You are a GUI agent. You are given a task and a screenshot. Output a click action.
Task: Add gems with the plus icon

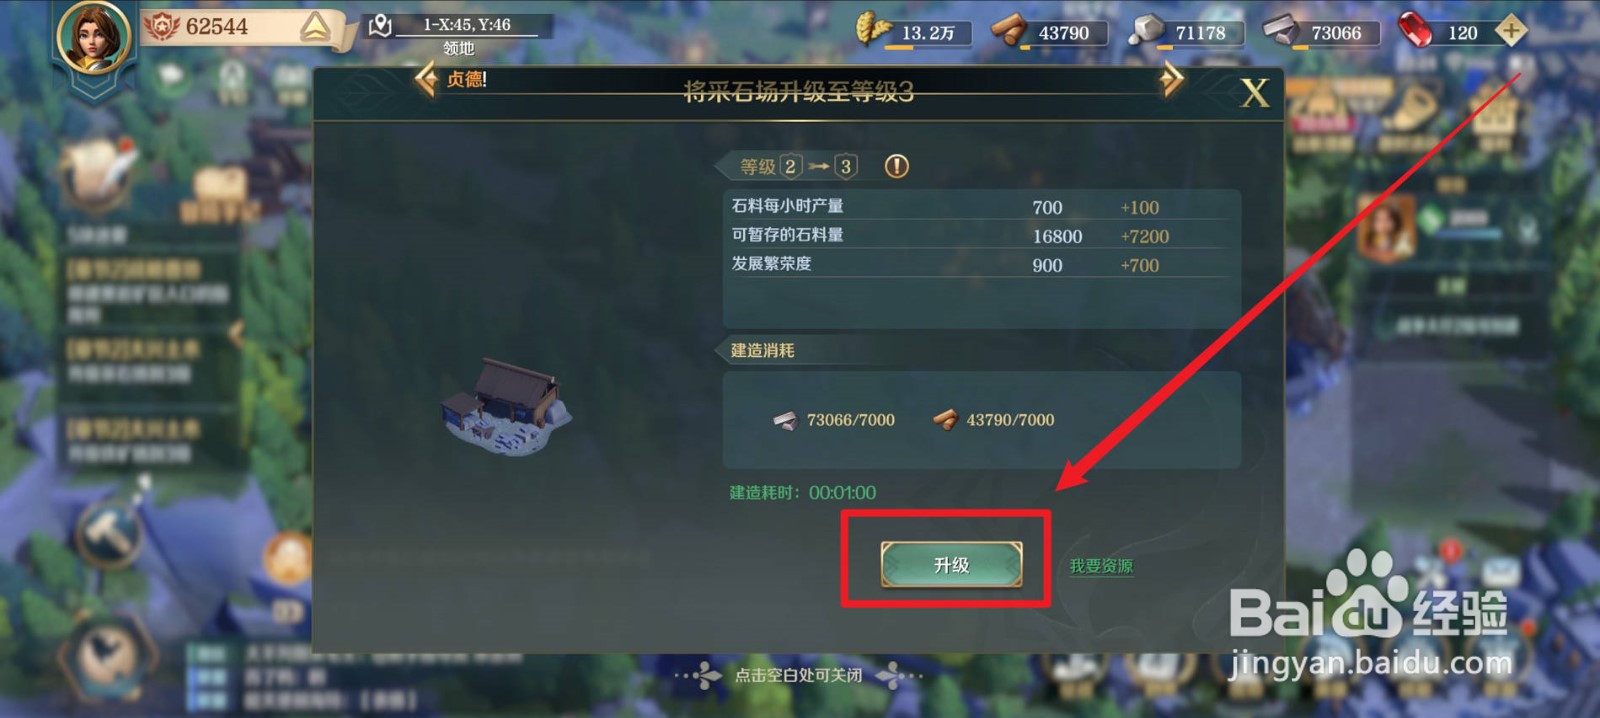[1511, 31]
